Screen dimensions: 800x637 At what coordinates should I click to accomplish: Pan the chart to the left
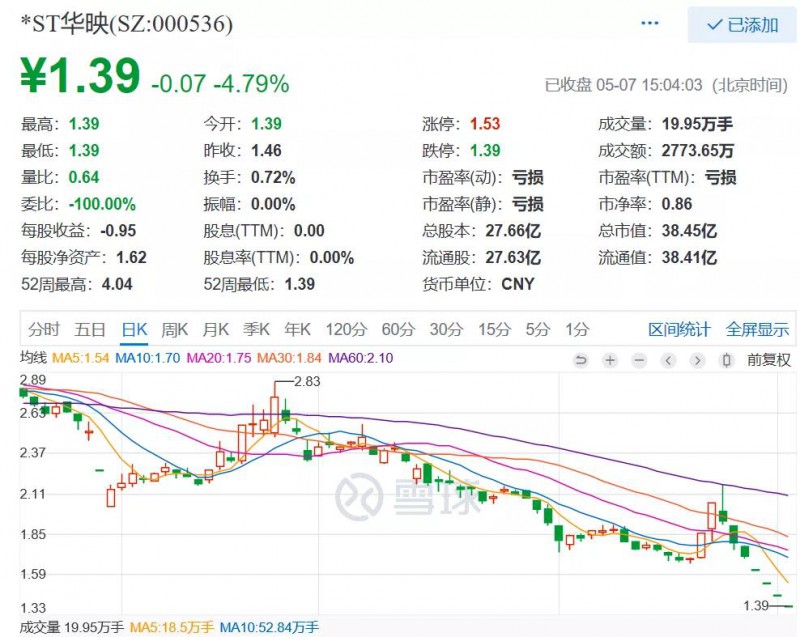click(x=665, y=360)
